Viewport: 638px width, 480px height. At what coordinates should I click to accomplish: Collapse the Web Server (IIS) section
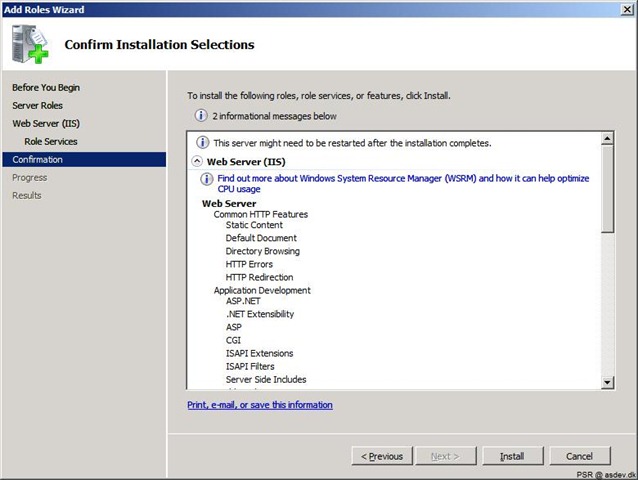click(197, 161)
